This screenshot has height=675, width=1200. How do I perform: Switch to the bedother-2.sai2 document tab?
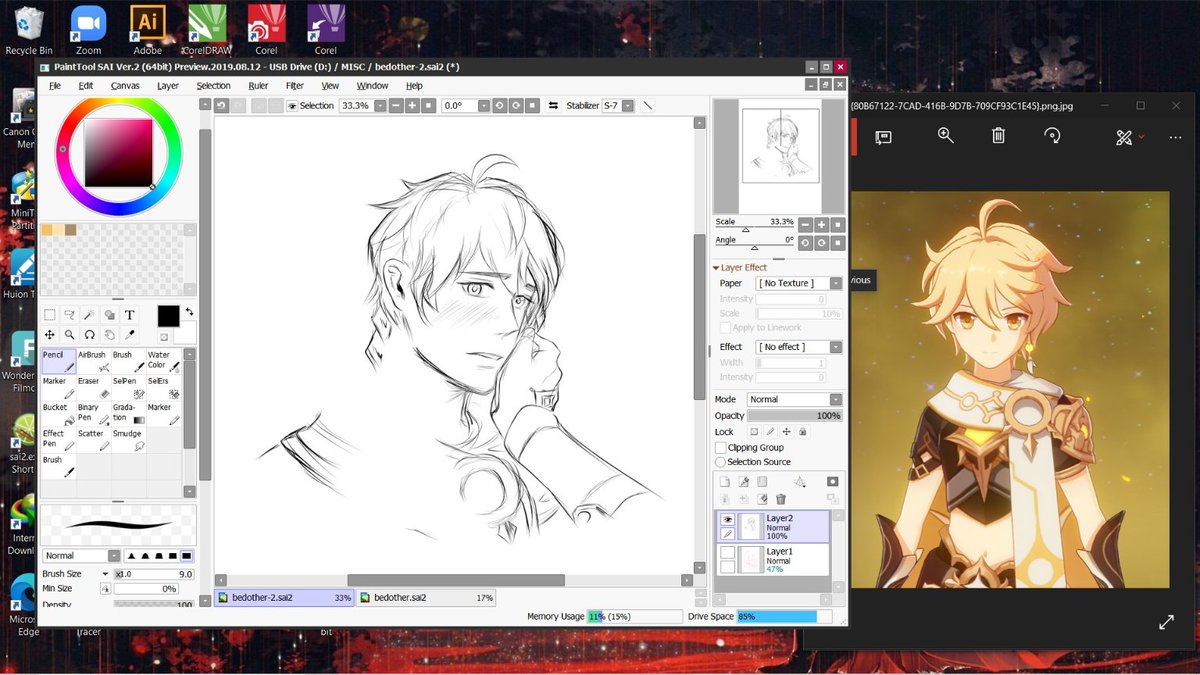tap(284, 597)
